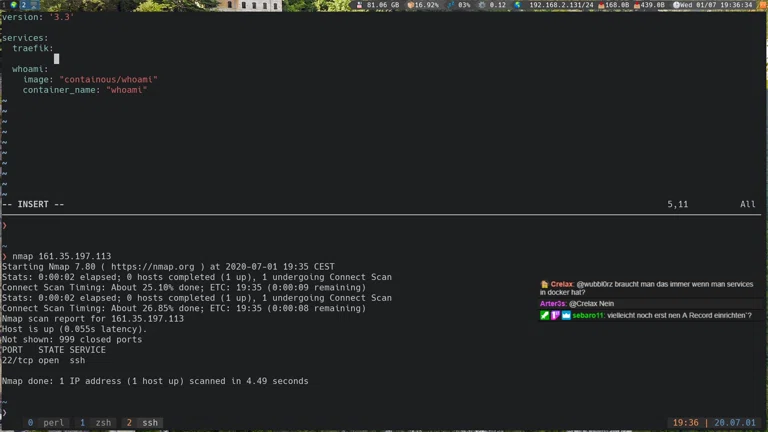This screenshot has height=432, width=768.
Task: Click the PORT STATE SERVICE header line
Action: coord(54,350)
